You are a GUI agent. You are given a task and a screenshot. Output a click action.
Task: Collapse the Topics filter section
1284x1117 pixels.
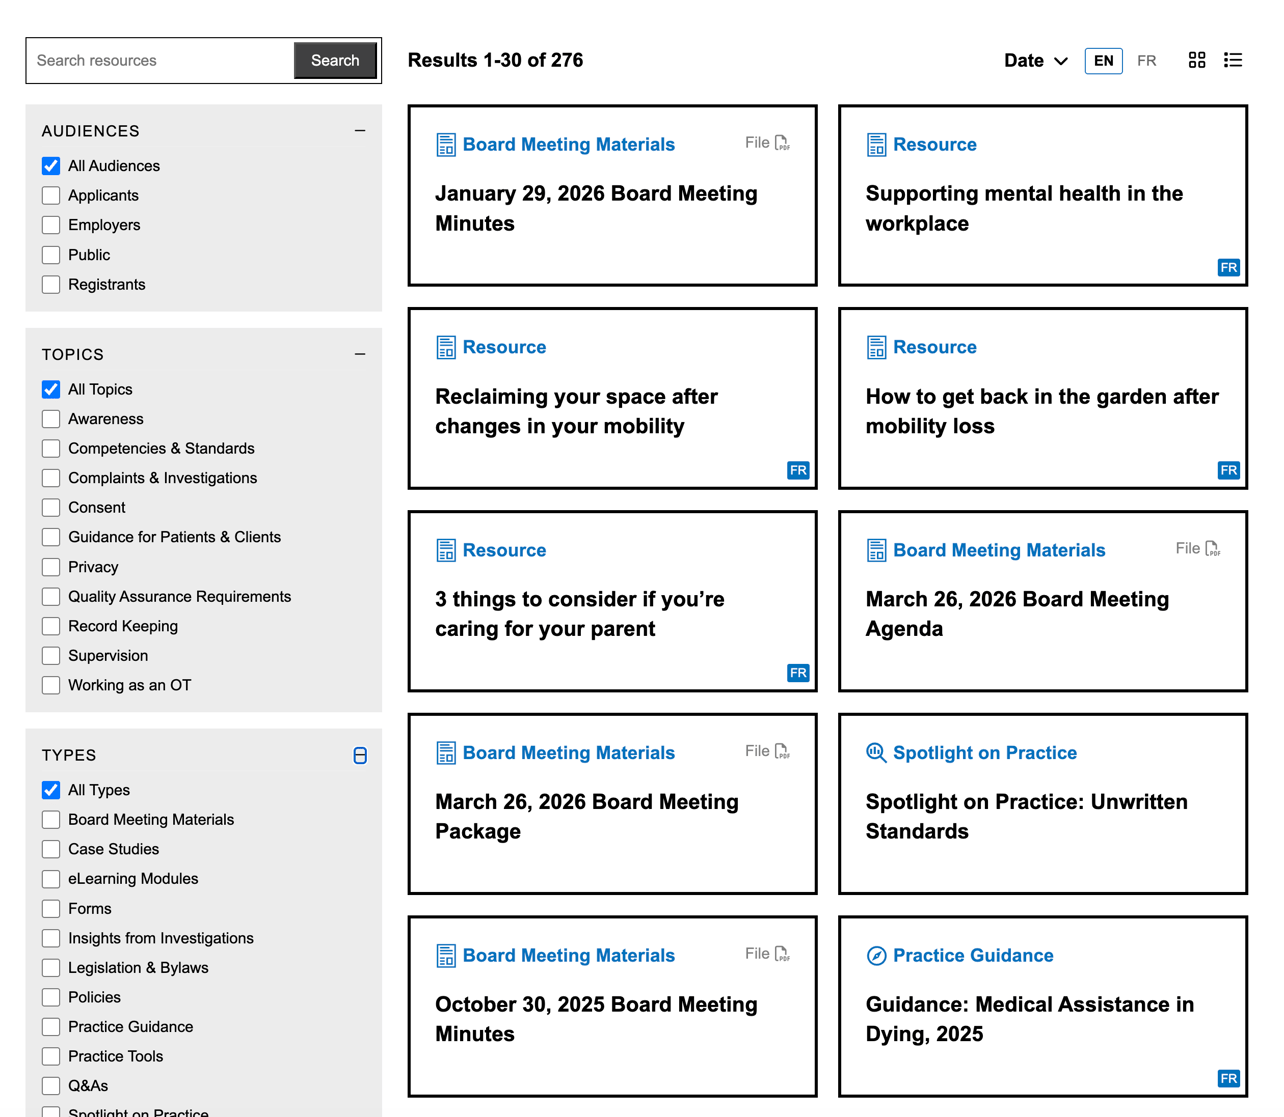(360, 354)
